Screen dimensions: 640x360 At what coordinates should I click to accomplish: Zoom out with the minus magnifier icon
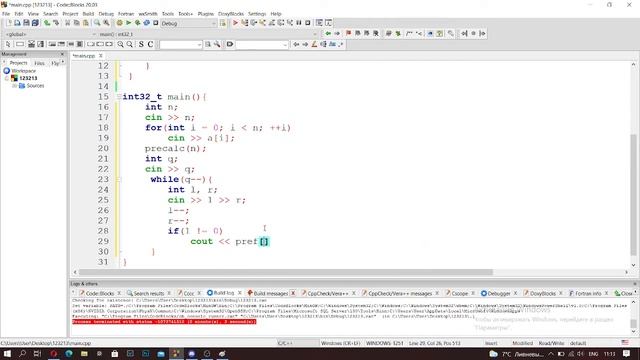tap(129, 44)
